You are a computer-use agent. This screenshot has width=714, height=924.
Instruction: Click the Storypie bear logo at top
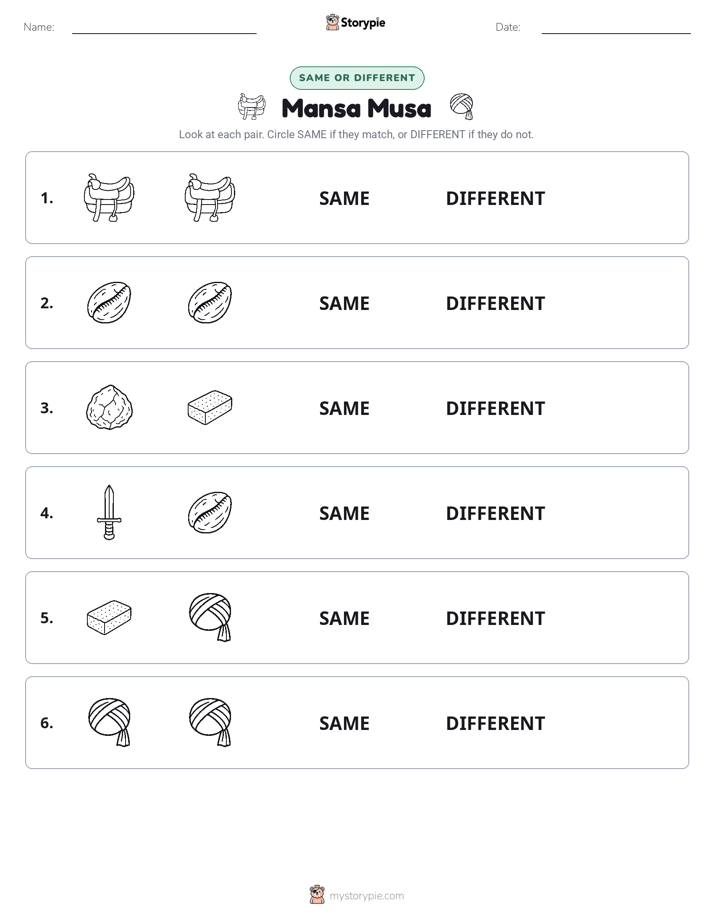click(x=332, y=22)
